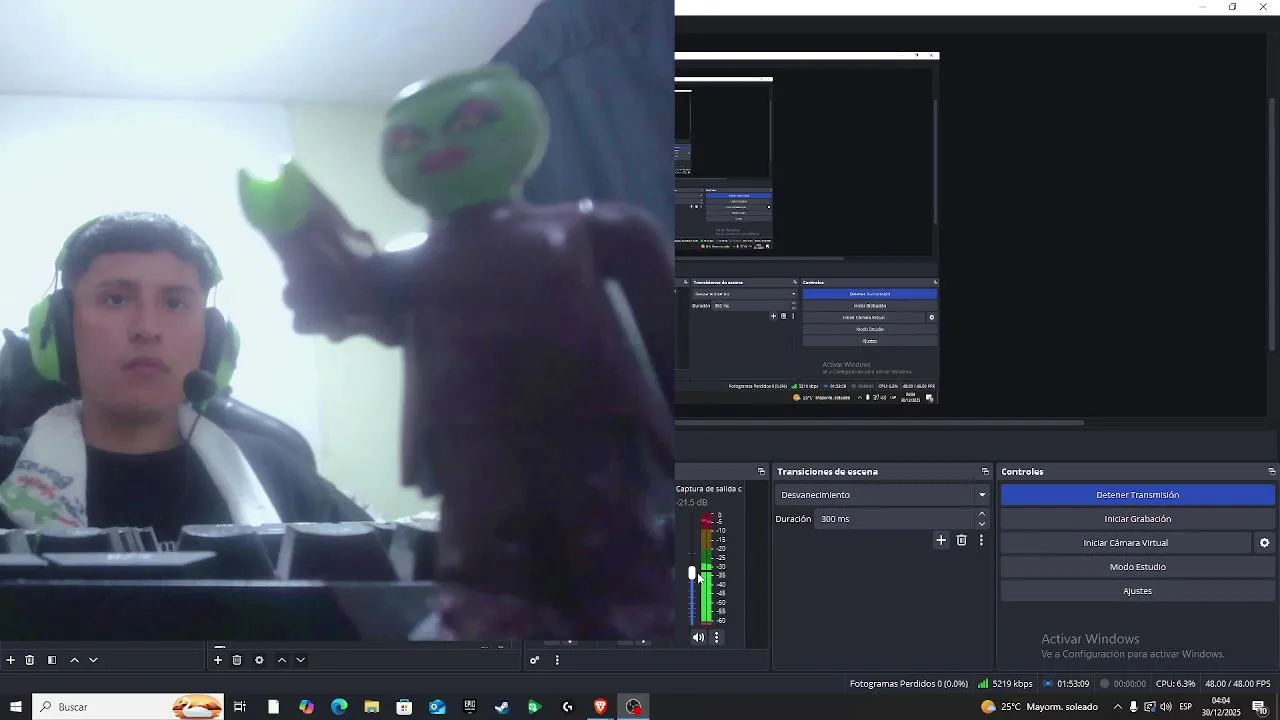Open advanced audio properties gears icon
Screen dimensions: 1280x720
[535, 660]
